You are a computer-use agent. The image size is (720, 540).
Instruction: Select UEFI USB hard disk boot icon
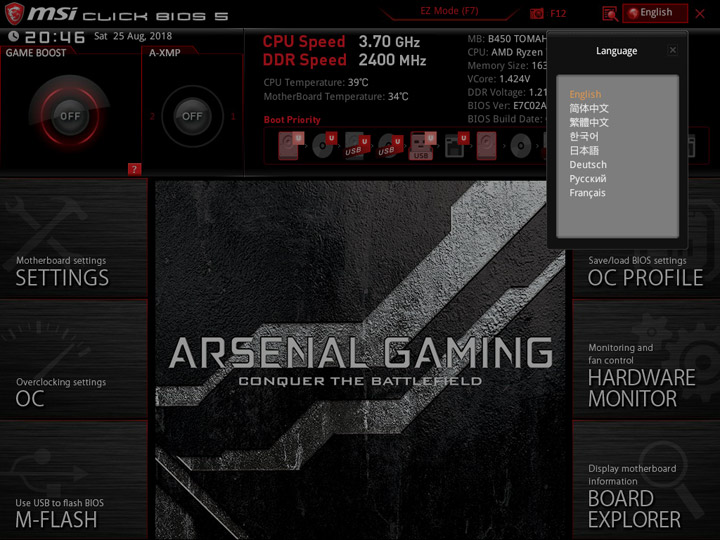(x=357, y=146)
